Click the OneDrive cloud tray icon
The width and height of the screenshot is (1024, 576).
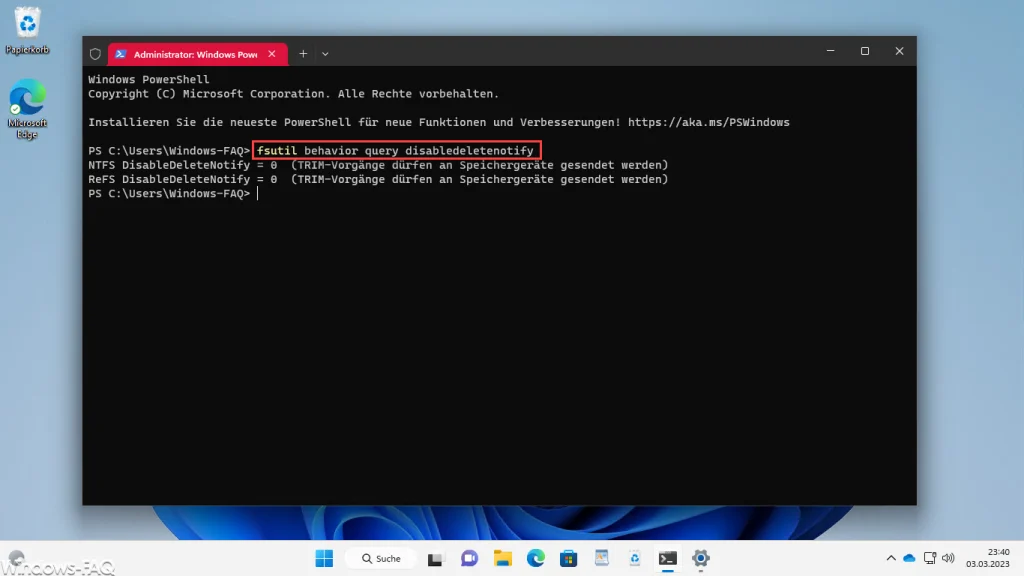point(909,558)
